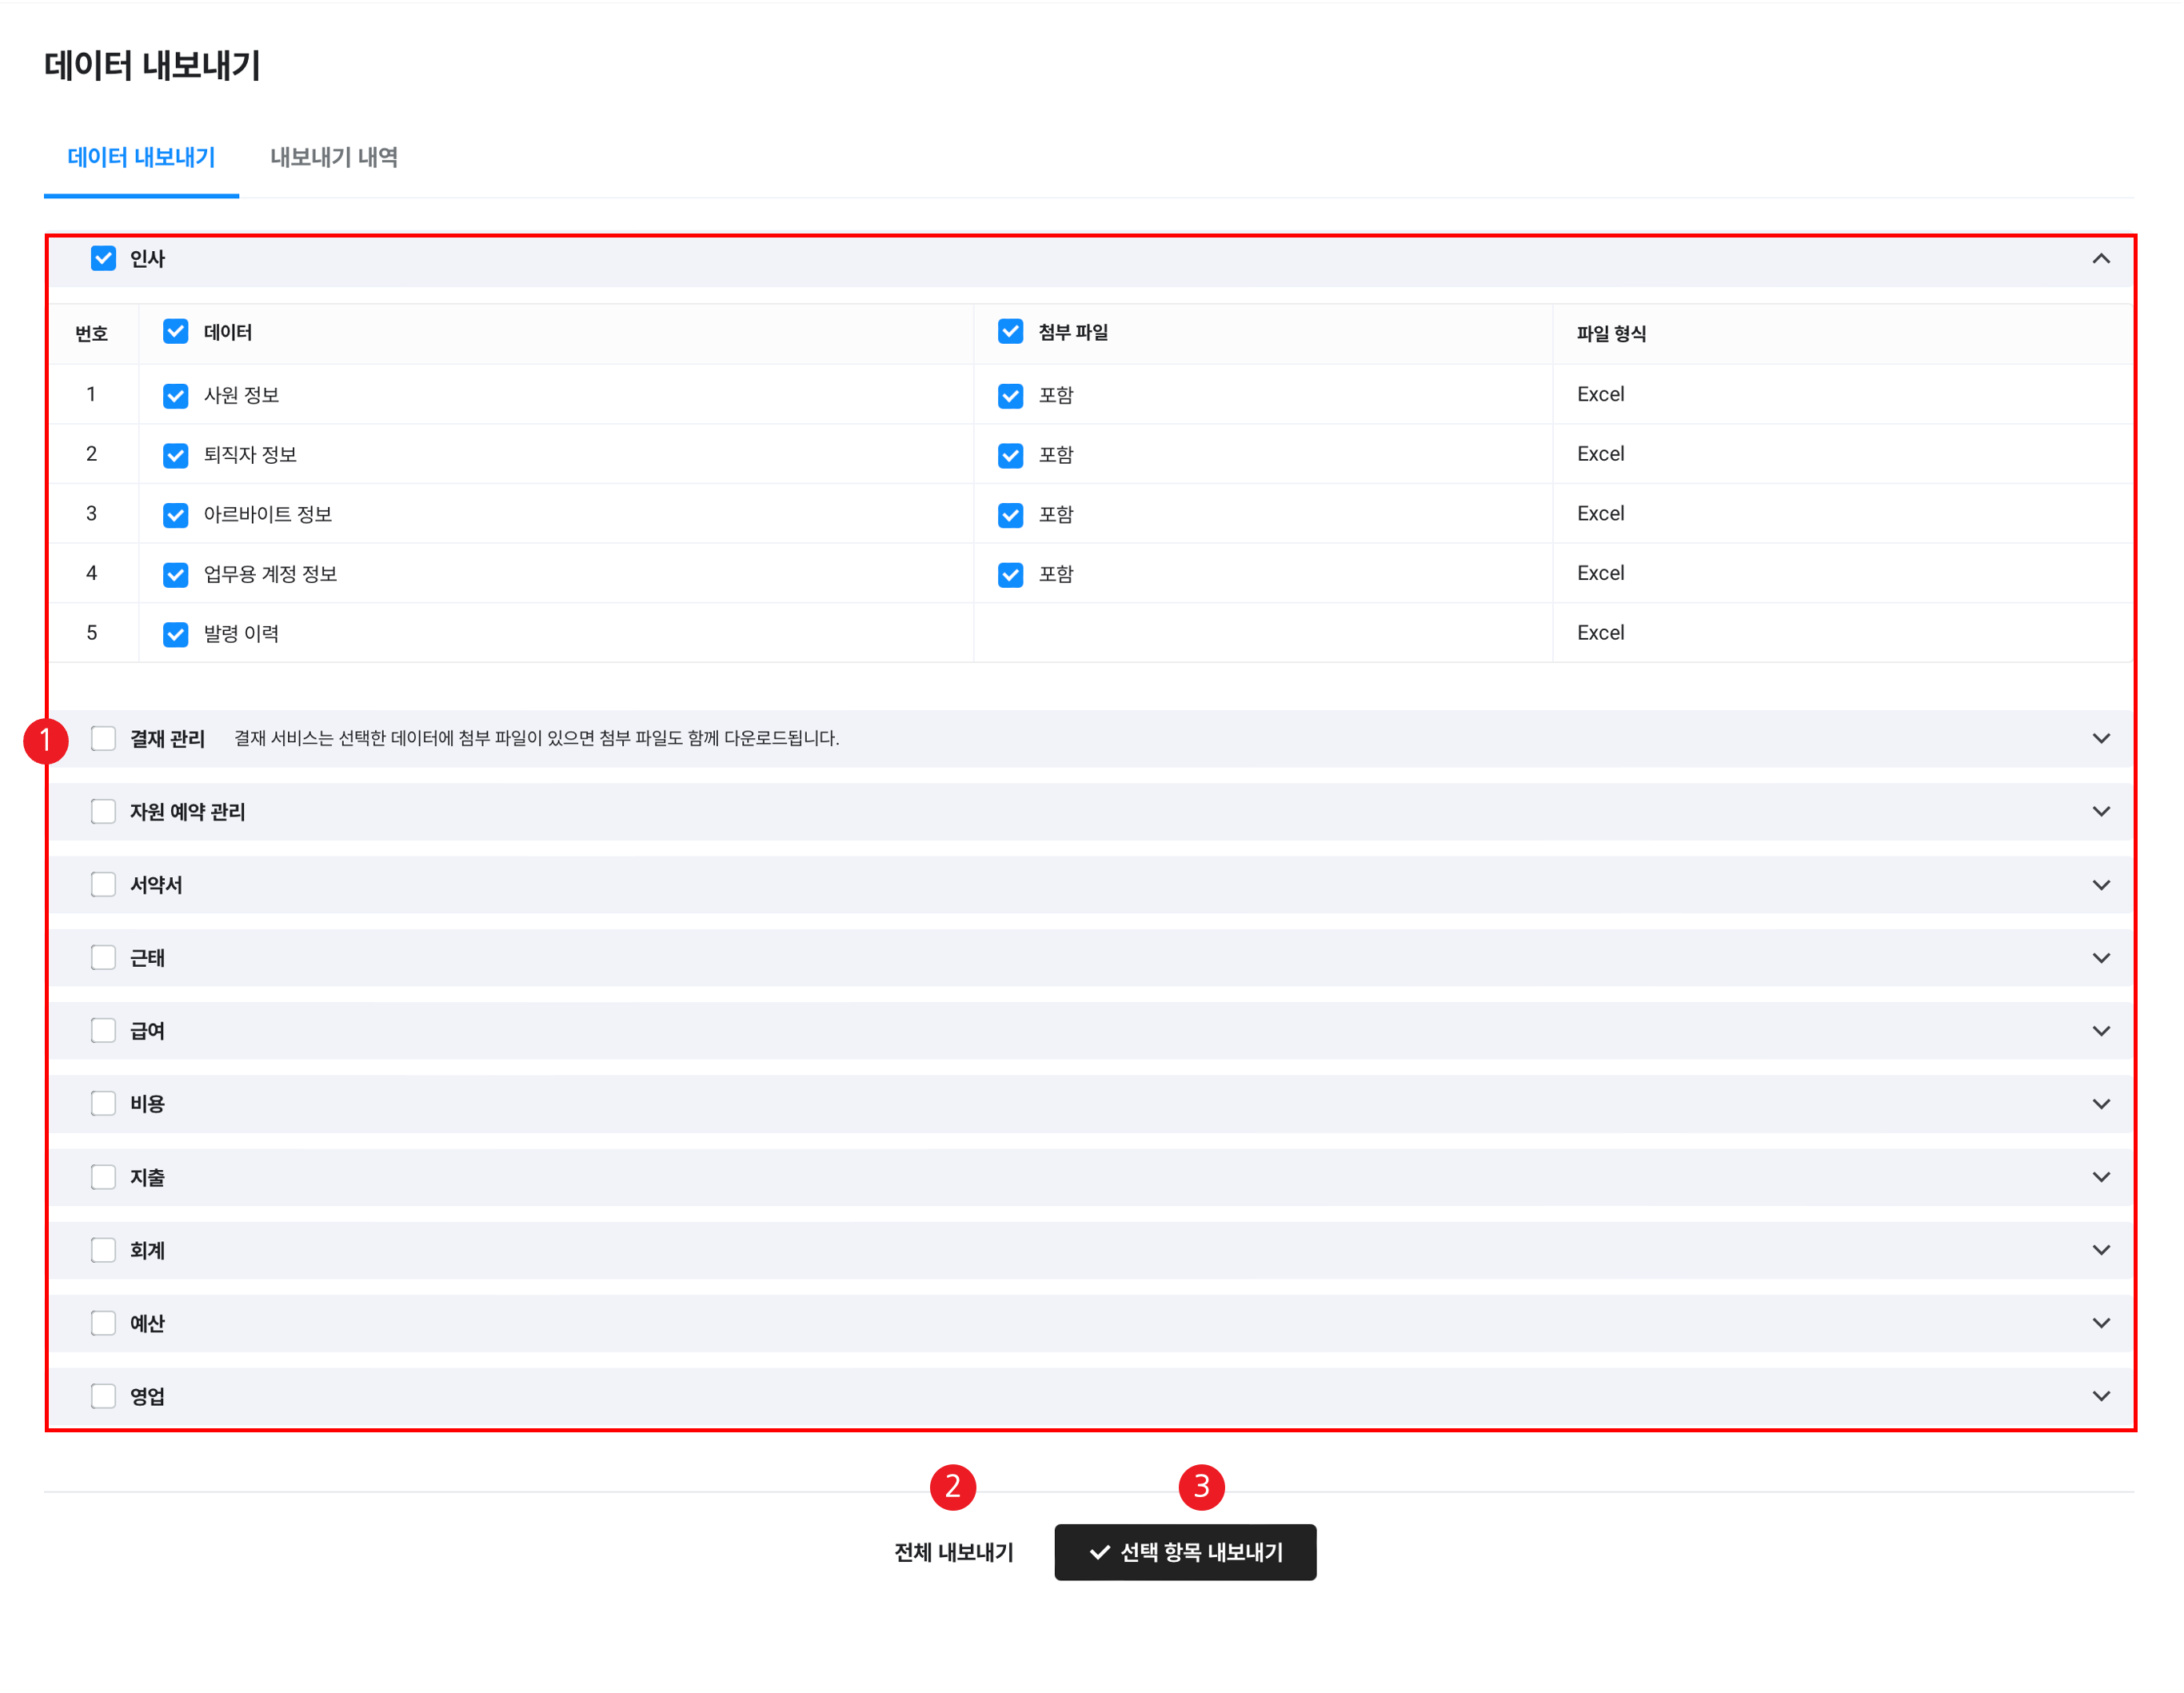2184x1693 pixels.
Task: Check the 회계 category checkbox
Action: coord(103,1250)
